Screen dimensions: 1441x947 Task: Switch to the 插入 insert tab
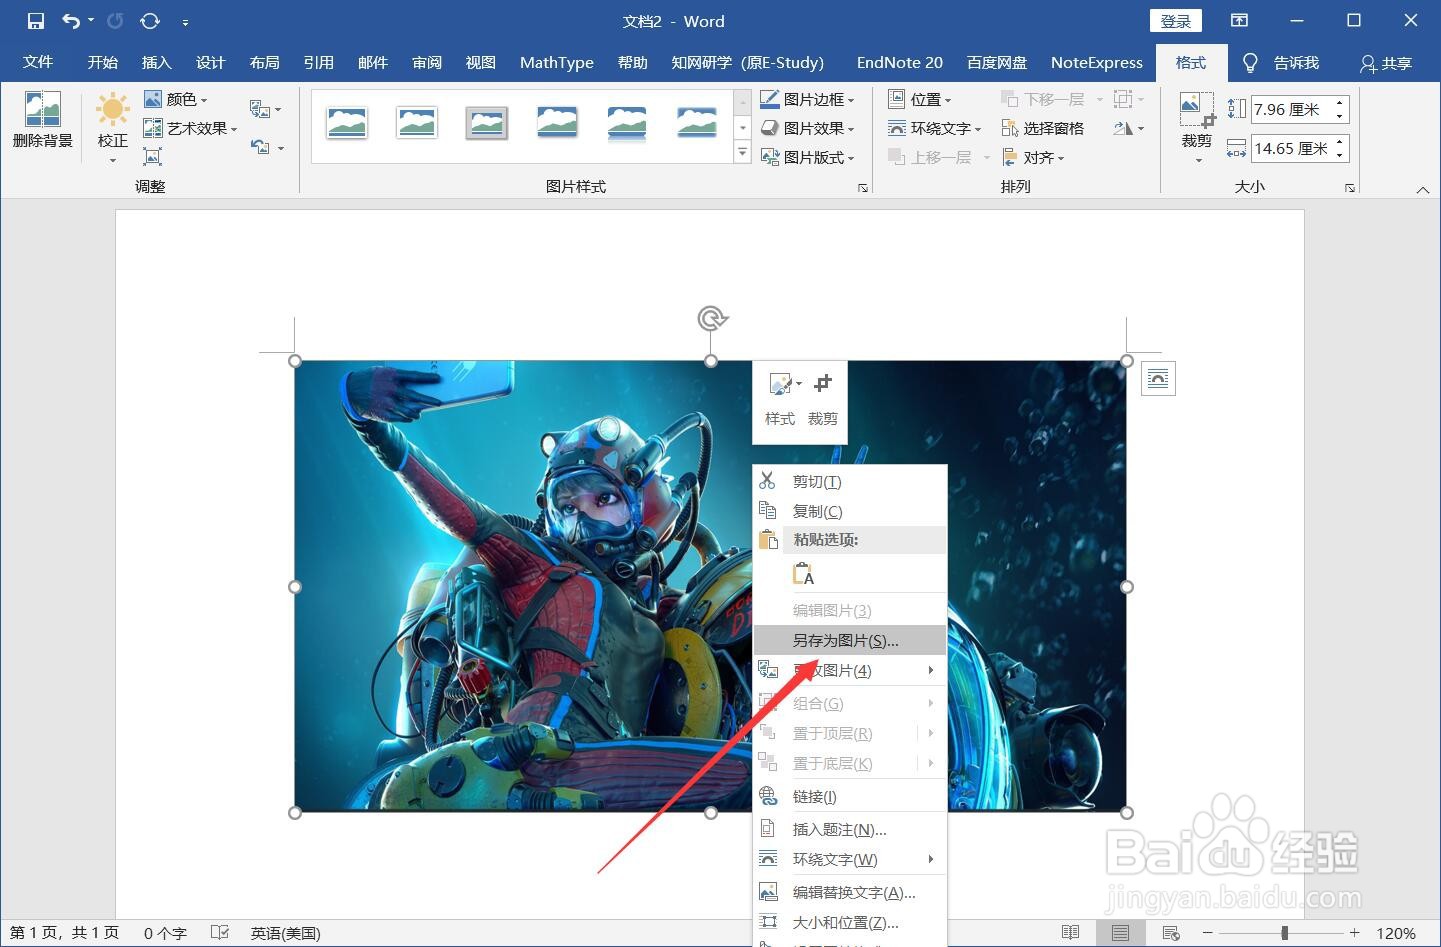156,62
